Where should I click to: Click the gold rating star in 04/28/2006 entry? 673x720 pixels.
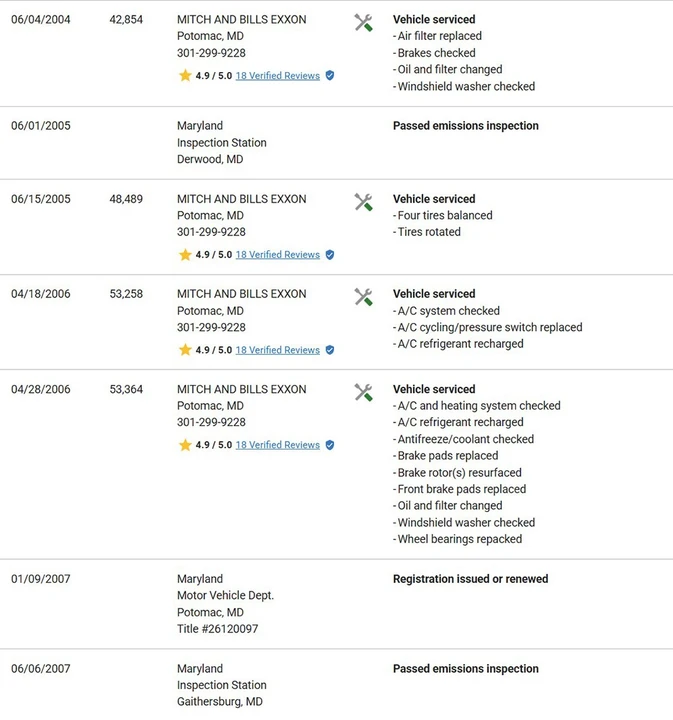[x=185, y=445]
